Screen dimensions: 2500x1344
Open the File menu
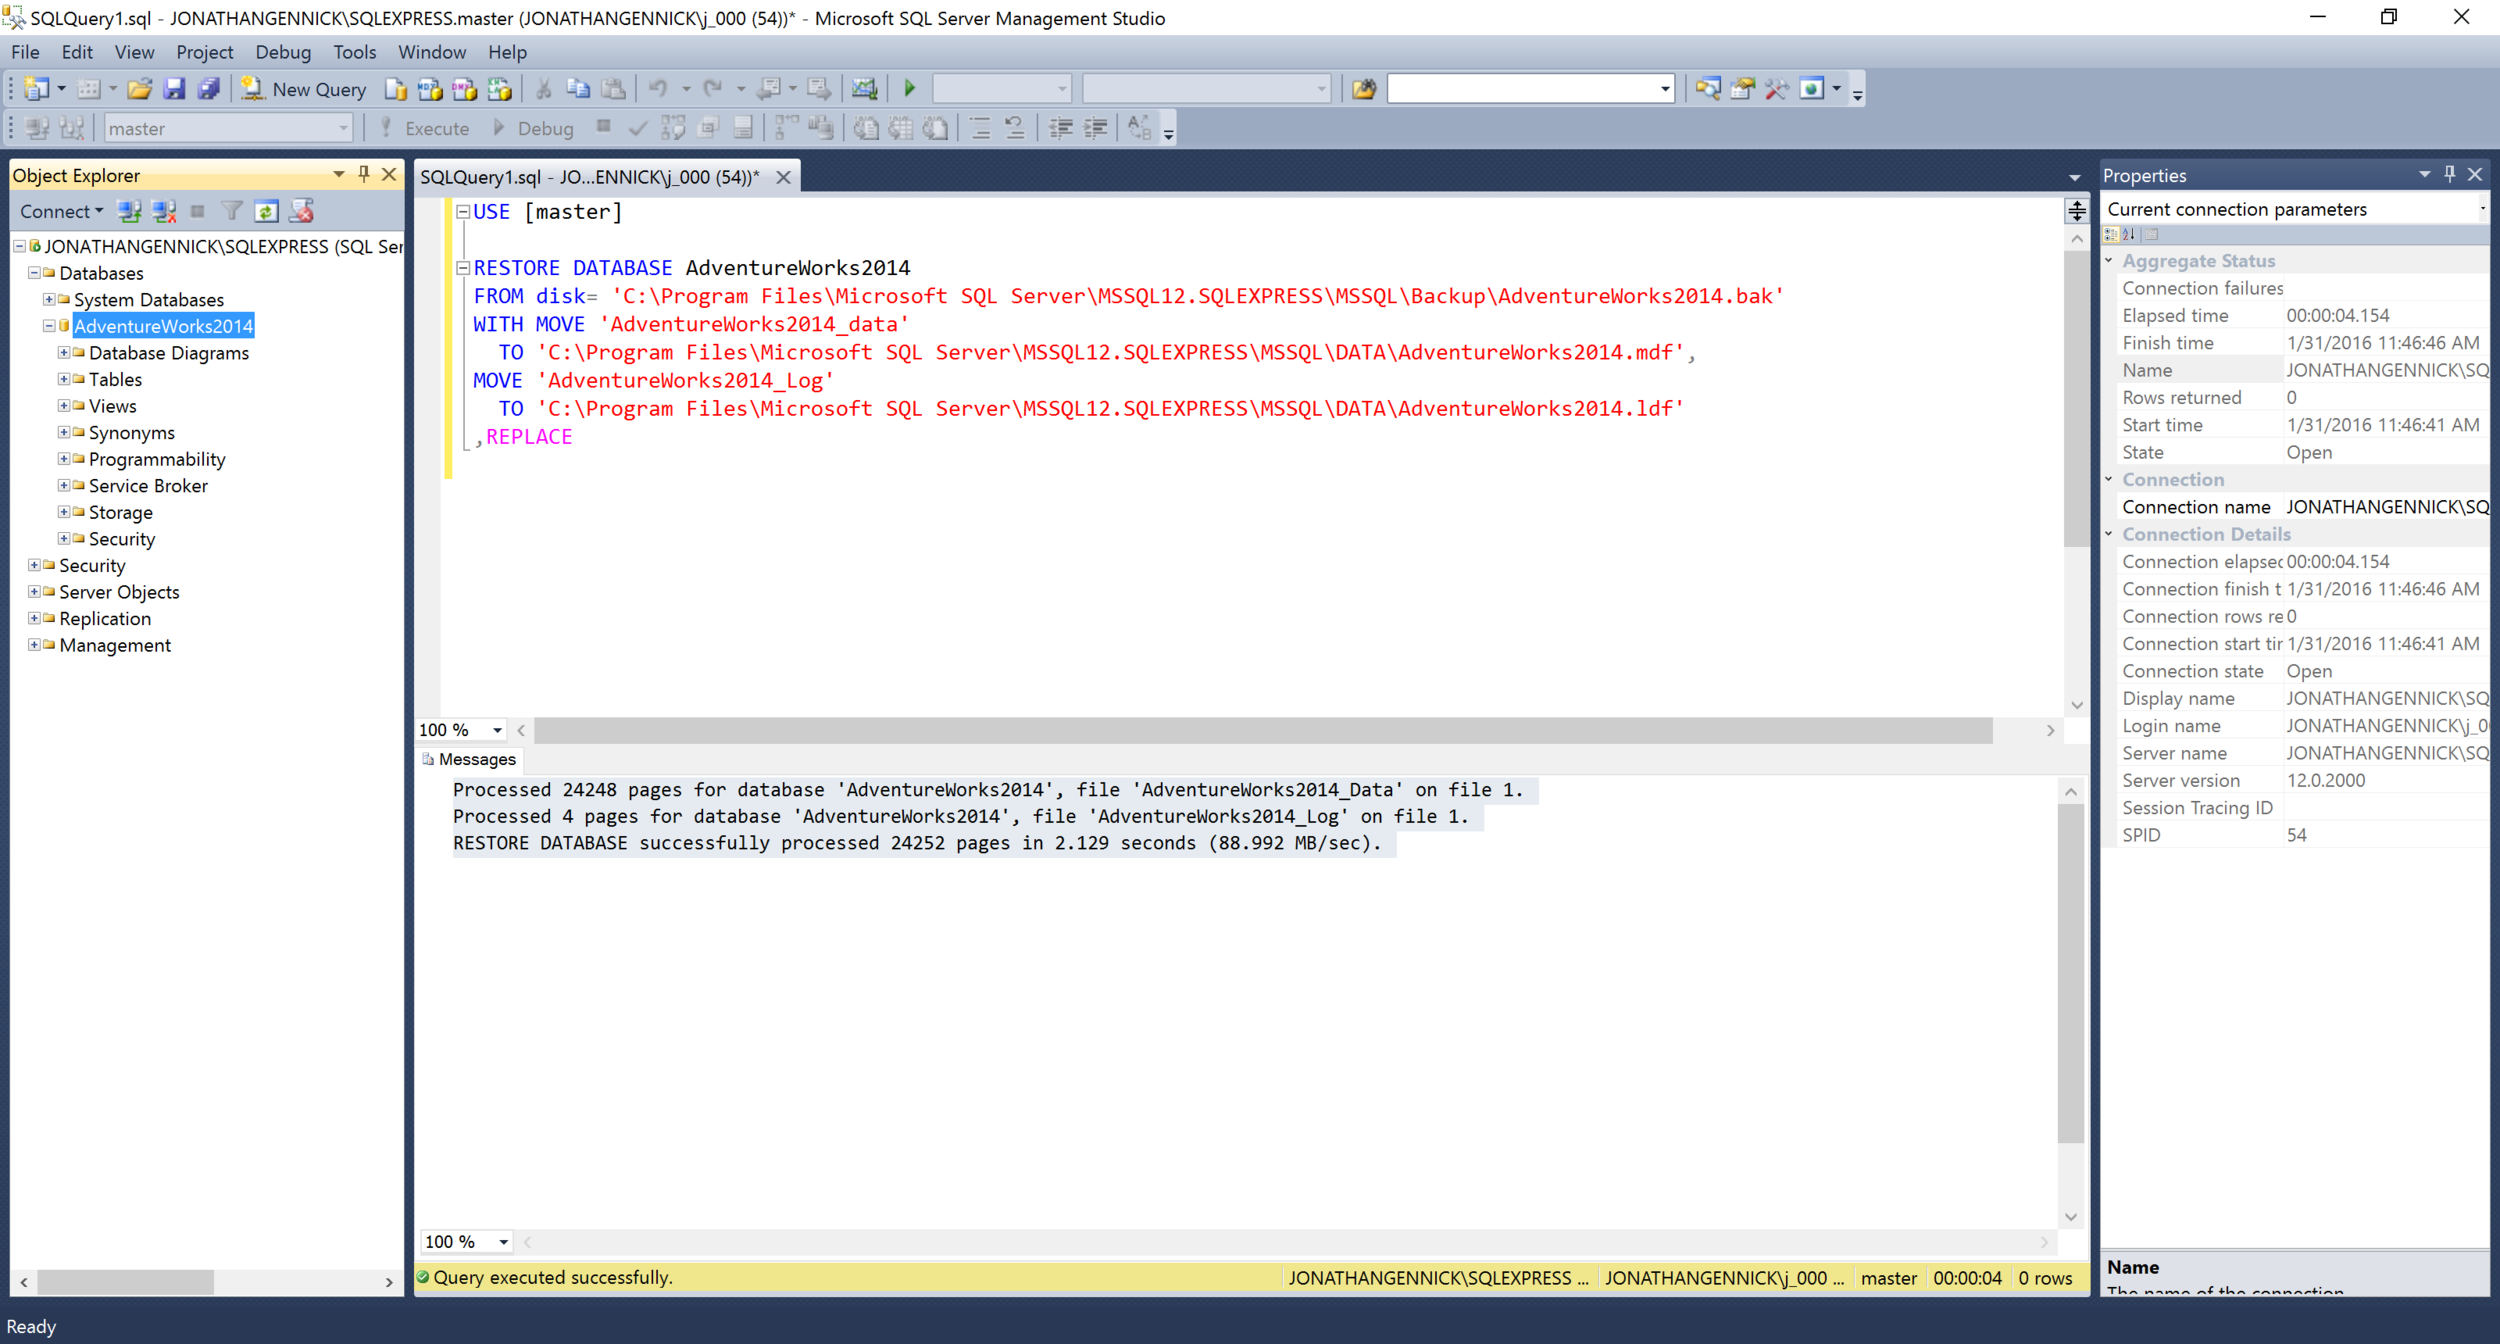25,52
